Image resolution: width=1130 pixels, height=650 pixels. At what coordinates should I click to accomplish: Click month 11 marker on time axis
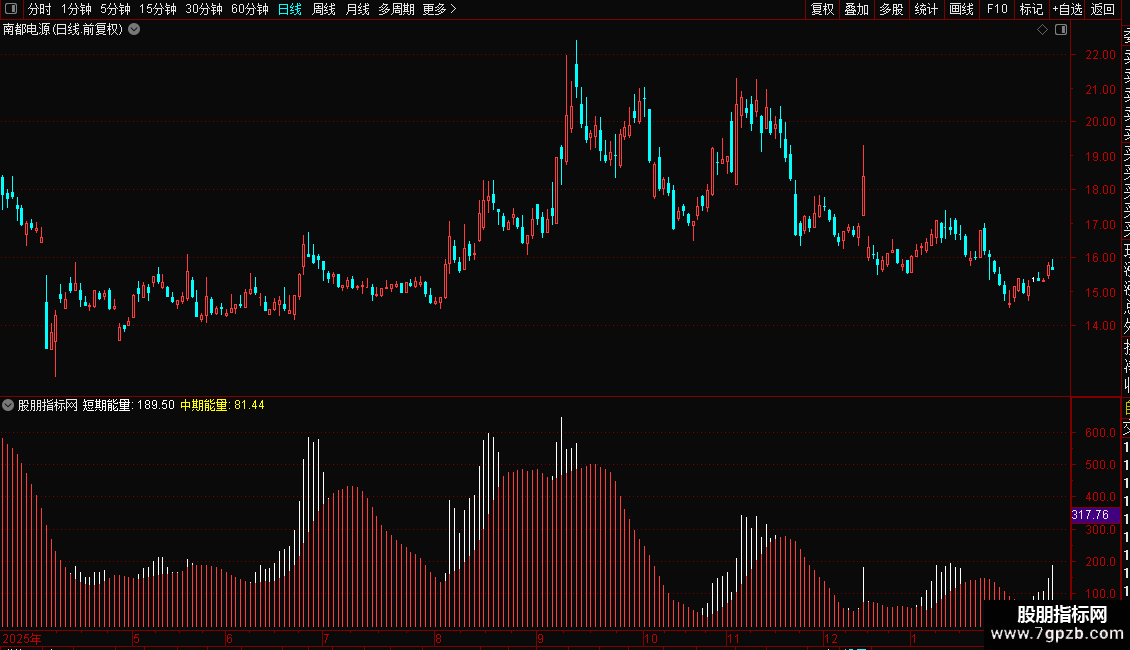pyautogui.click(x=733, y=638)
